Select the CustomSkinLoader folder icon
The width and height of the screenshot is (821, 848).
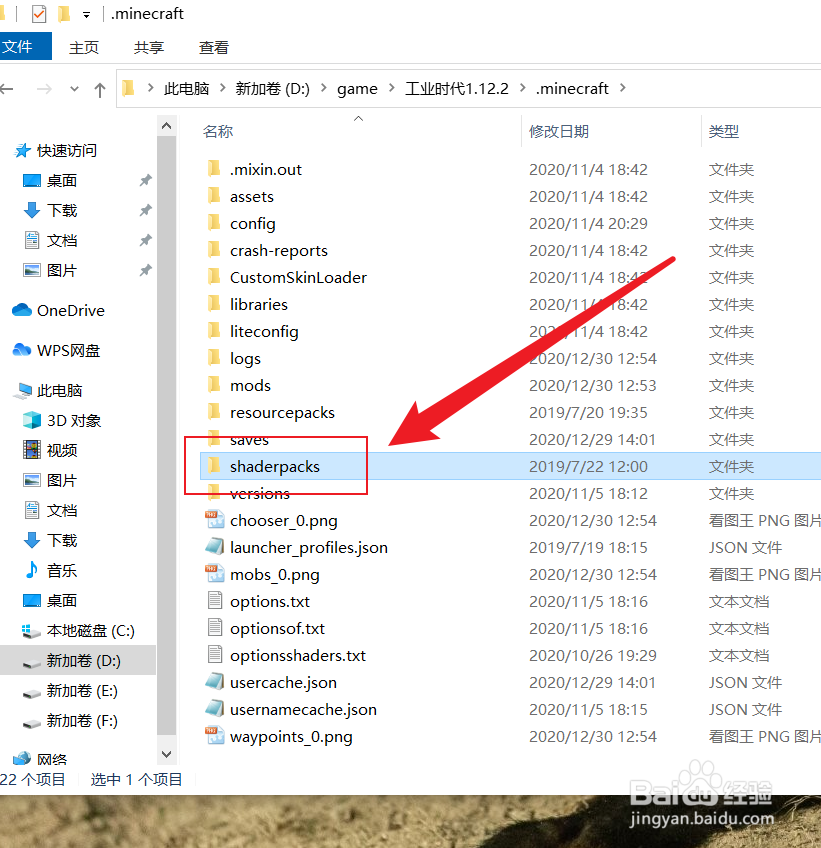pyautogui.click(x=214, y=276)
